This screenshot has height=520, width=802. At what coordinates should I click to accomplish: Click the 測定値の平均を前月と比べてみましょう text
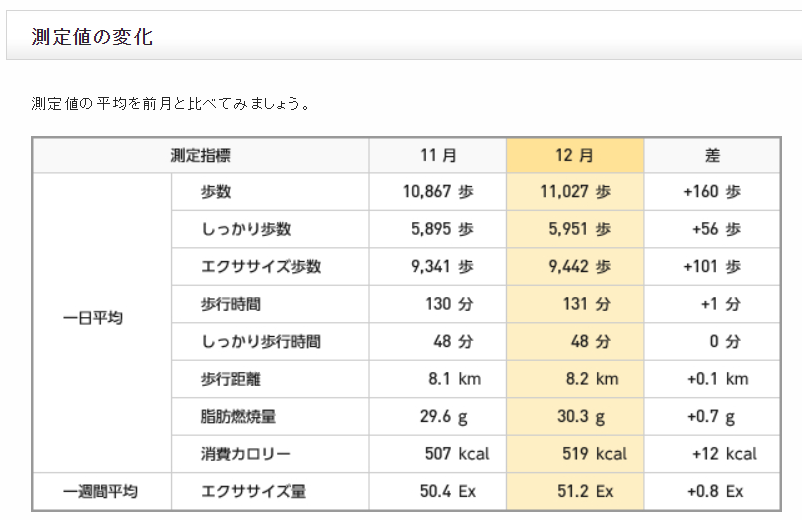170,104
